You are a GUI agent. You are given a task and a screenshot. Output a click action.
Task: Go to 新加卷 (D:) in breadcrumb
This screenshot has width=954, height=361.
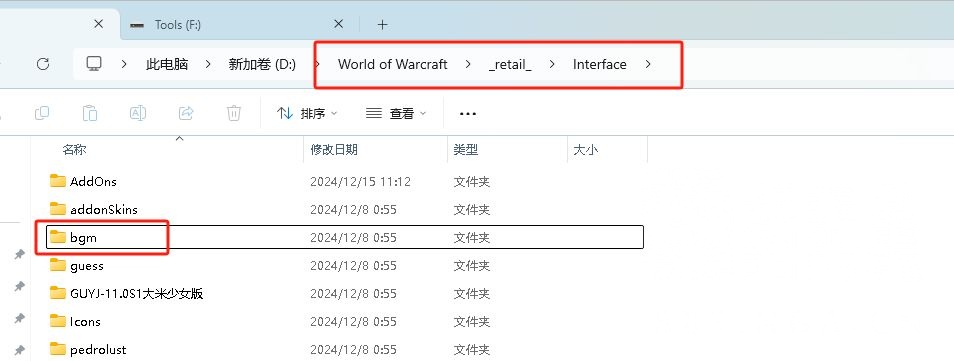click(x=262, y=64)
